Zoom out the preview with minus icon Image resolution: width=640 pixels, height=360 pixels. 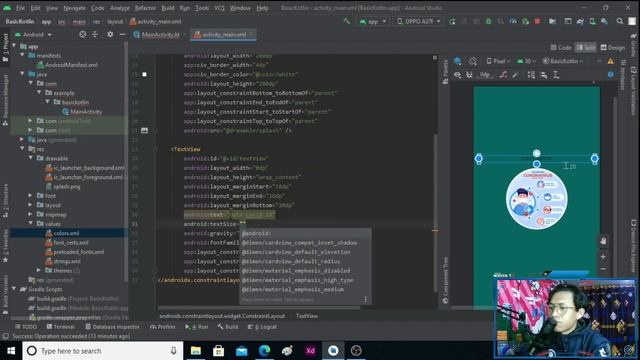click(x=603, y=269)
